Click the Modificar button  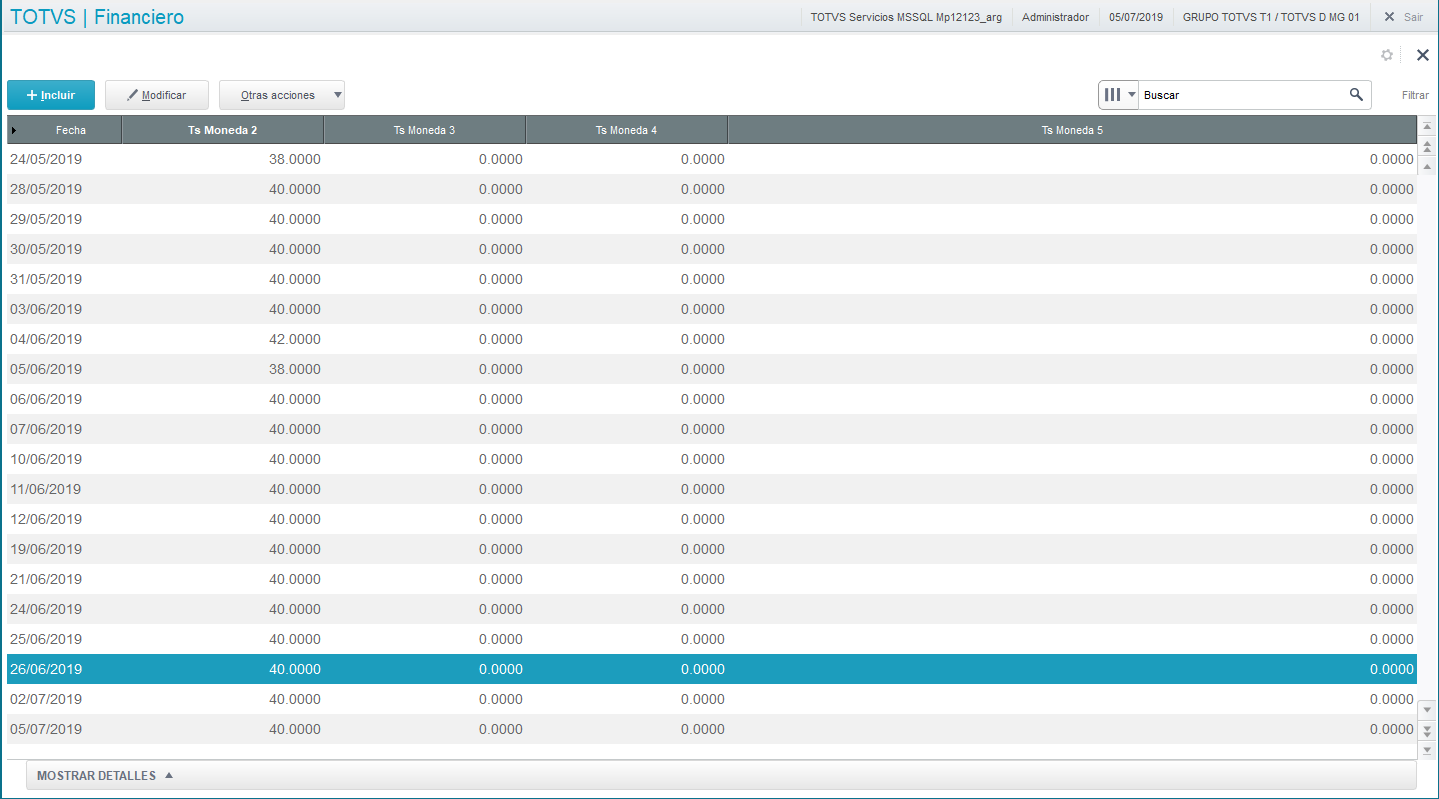point(157,95)
